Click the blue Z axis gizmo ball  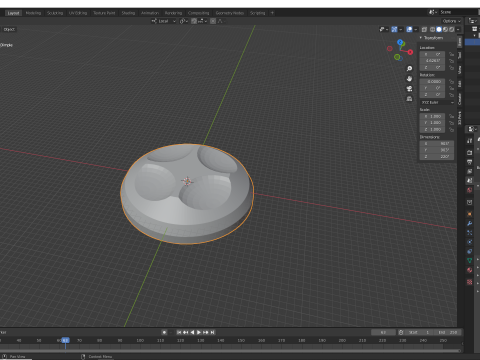click(400, 43)
